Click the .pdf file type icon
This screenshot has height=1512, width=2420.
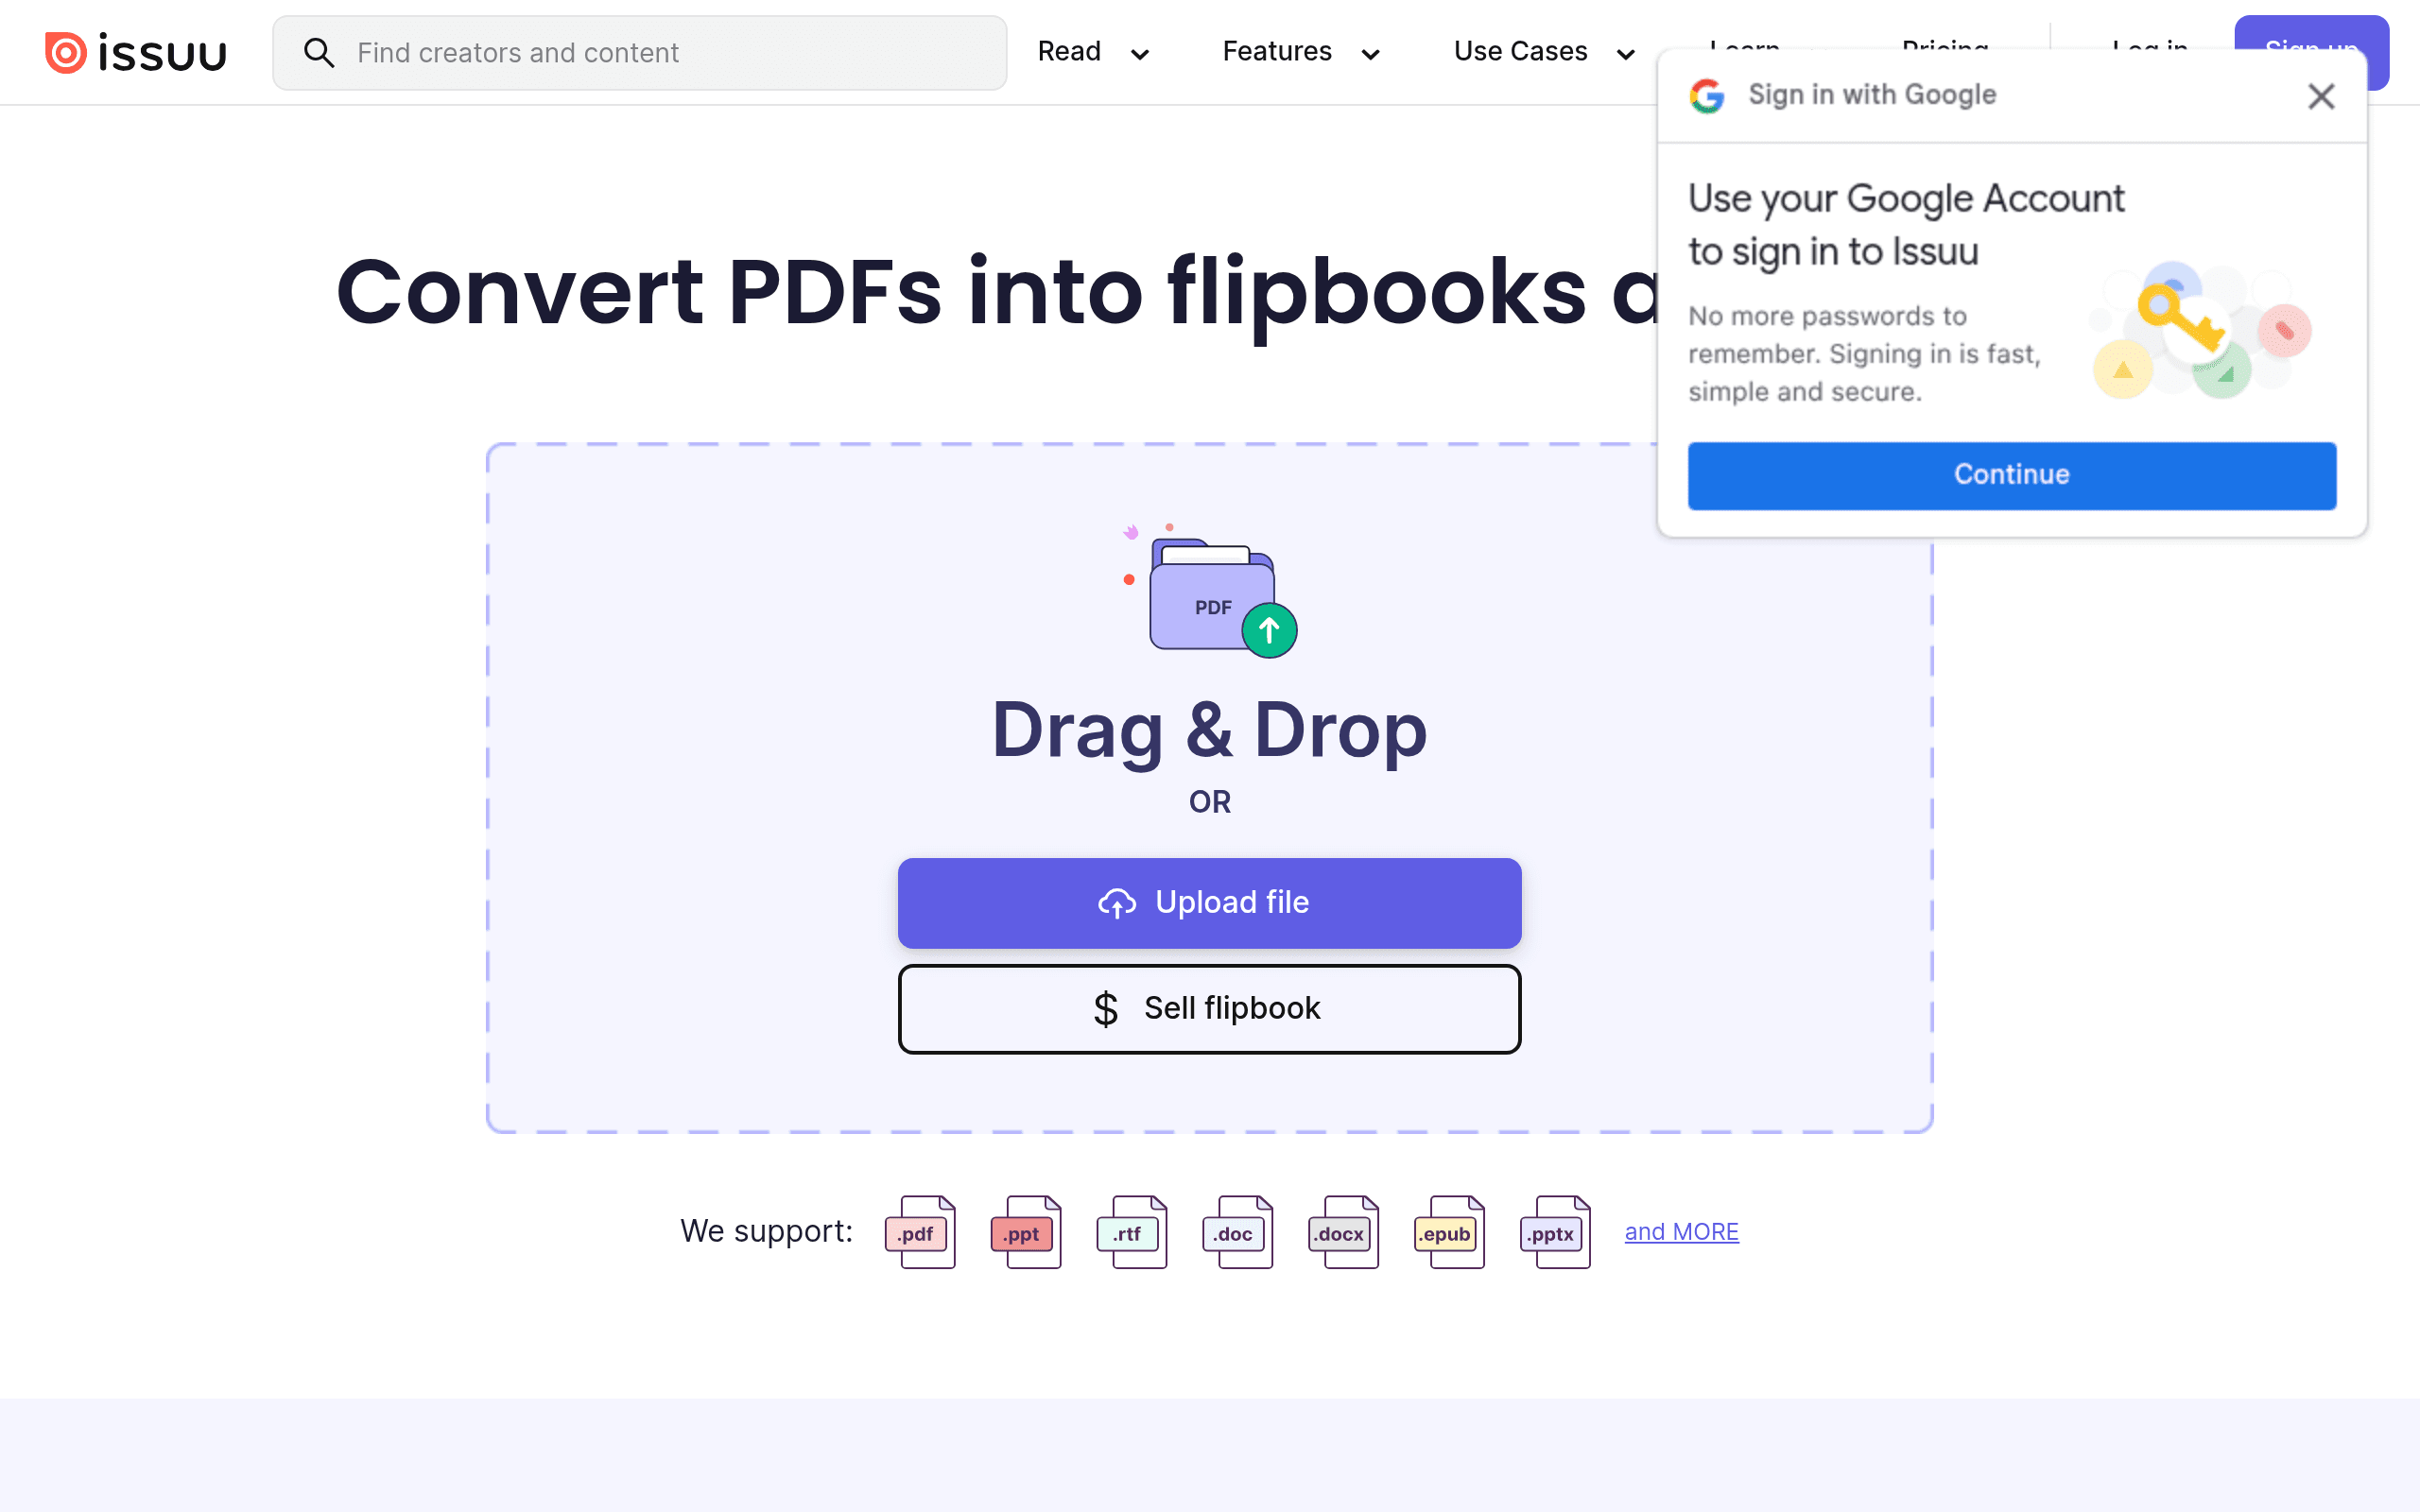coord(920,1232)
